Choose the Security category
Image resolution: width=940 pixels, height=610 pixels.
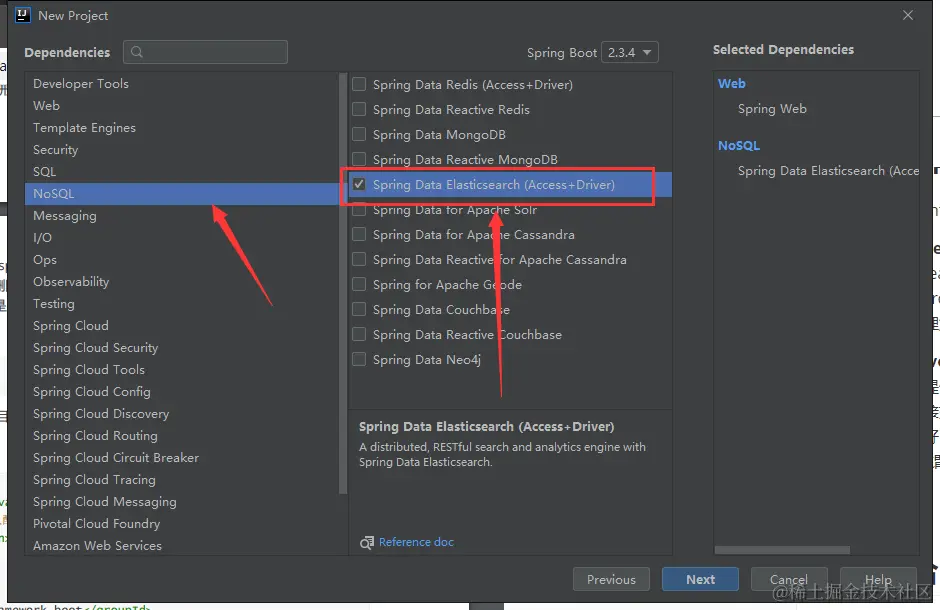(x=182, y=150)
